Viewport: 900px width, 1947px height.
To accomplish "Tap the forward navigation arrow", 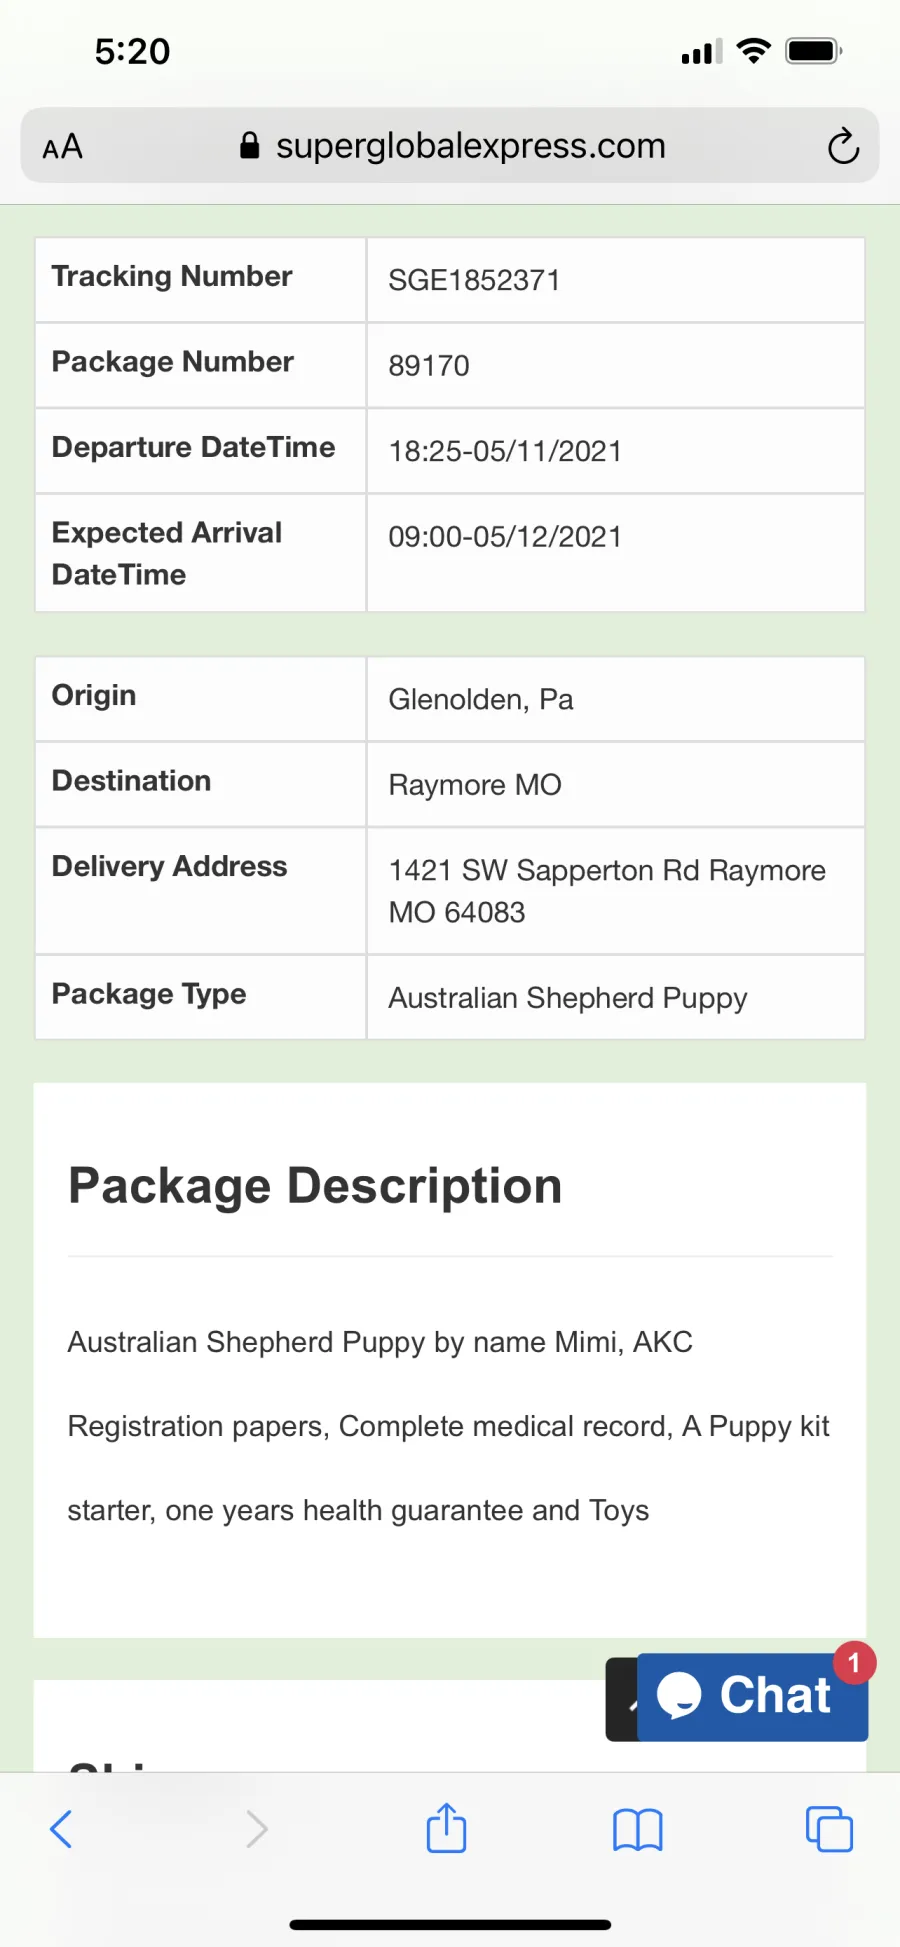I will [257, 1829].
